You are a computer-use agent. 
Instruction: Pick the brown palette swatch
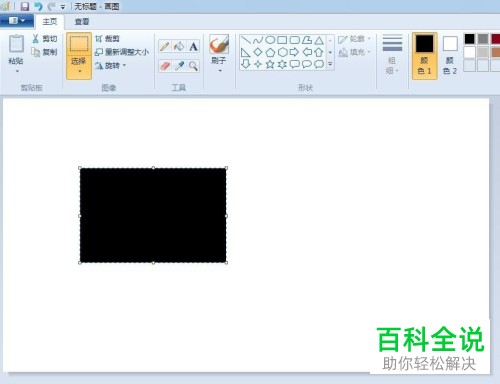(x=495, y=52)
